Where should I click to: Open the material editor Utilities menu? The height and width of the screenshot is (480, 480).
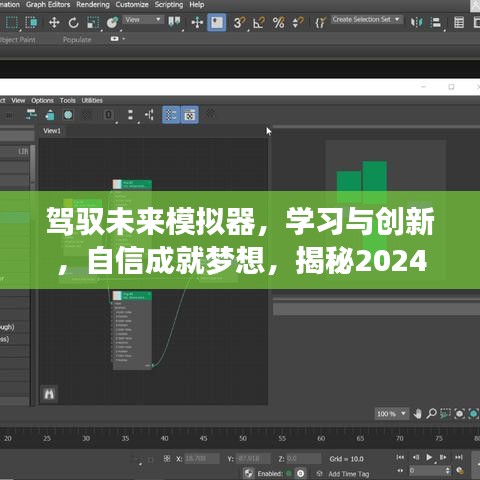pos(92,100)
